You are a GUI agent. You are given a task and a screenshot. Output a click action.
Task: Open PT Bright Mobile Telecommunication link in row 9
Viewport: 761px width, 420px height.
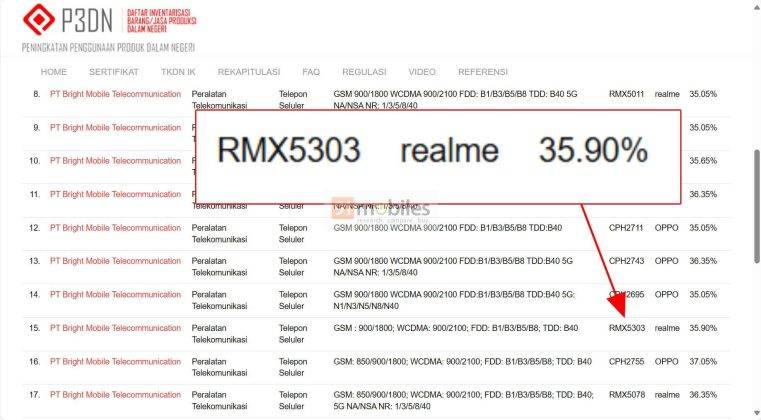[x=116, y=128]
